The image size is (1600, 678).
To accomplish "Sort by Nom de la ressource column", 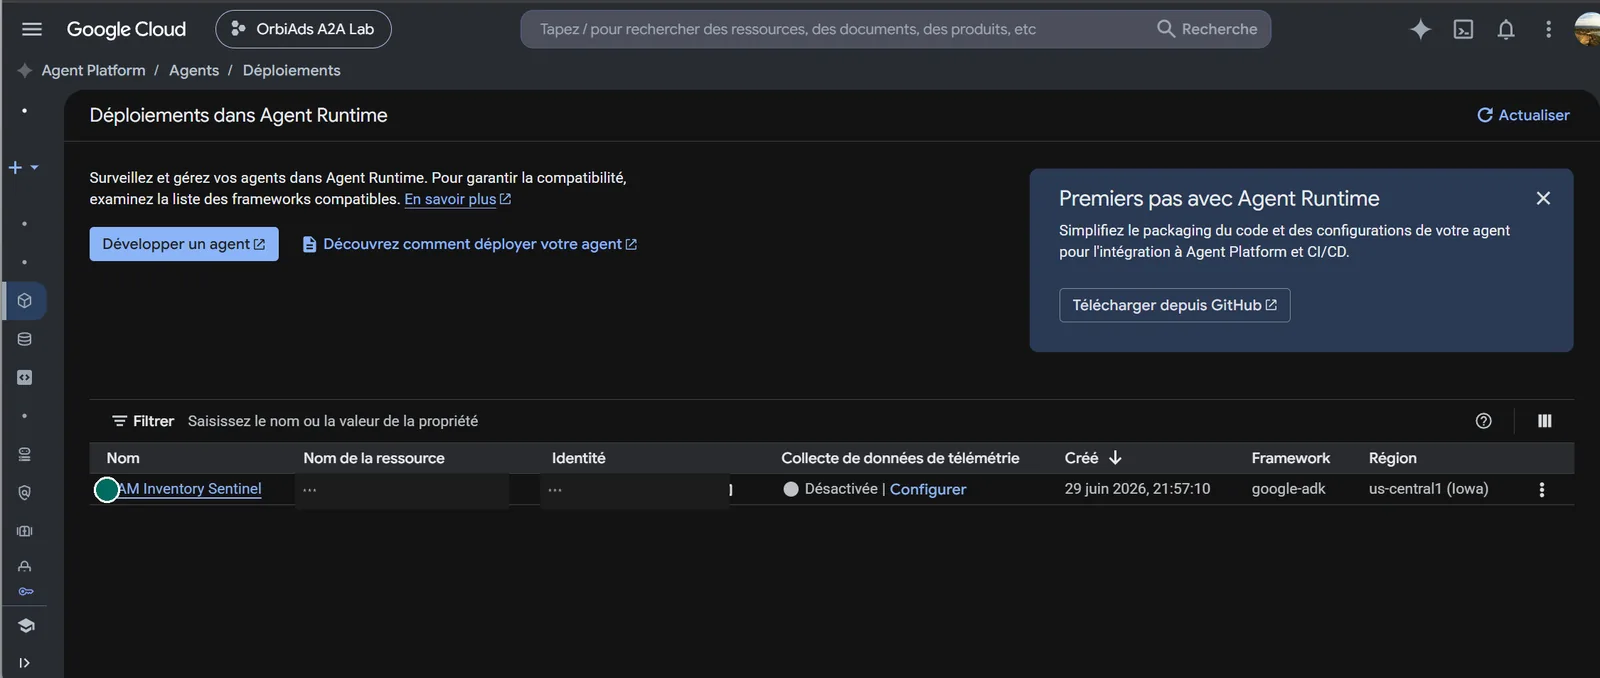I will (374, 458).
